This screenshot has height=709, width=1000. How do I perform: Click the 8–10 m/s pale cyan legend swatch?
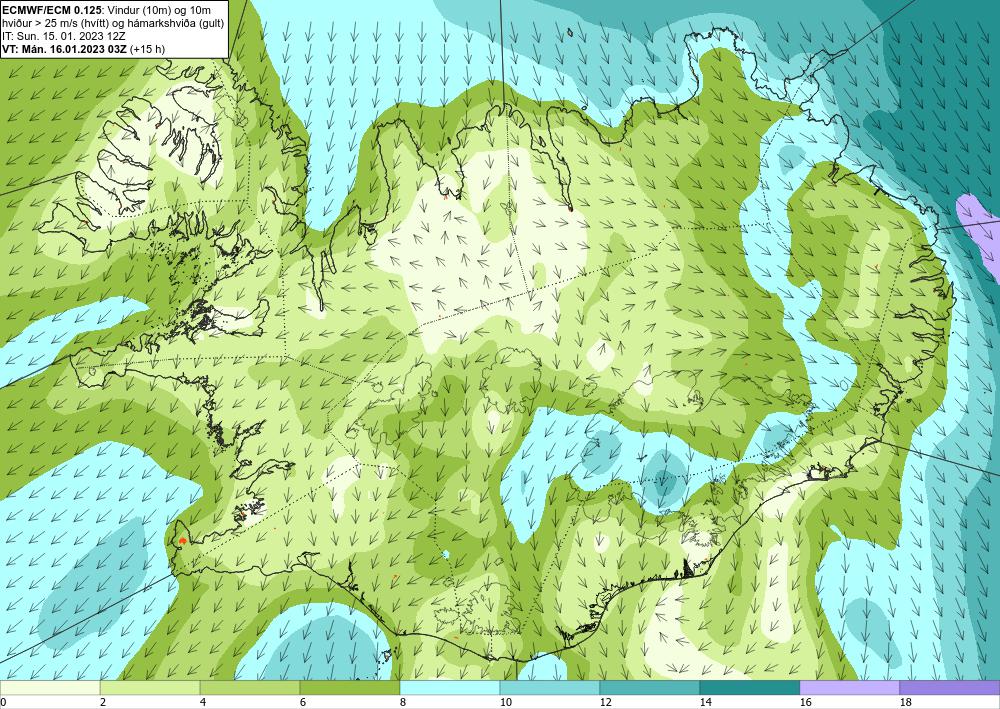coord(450,688)
